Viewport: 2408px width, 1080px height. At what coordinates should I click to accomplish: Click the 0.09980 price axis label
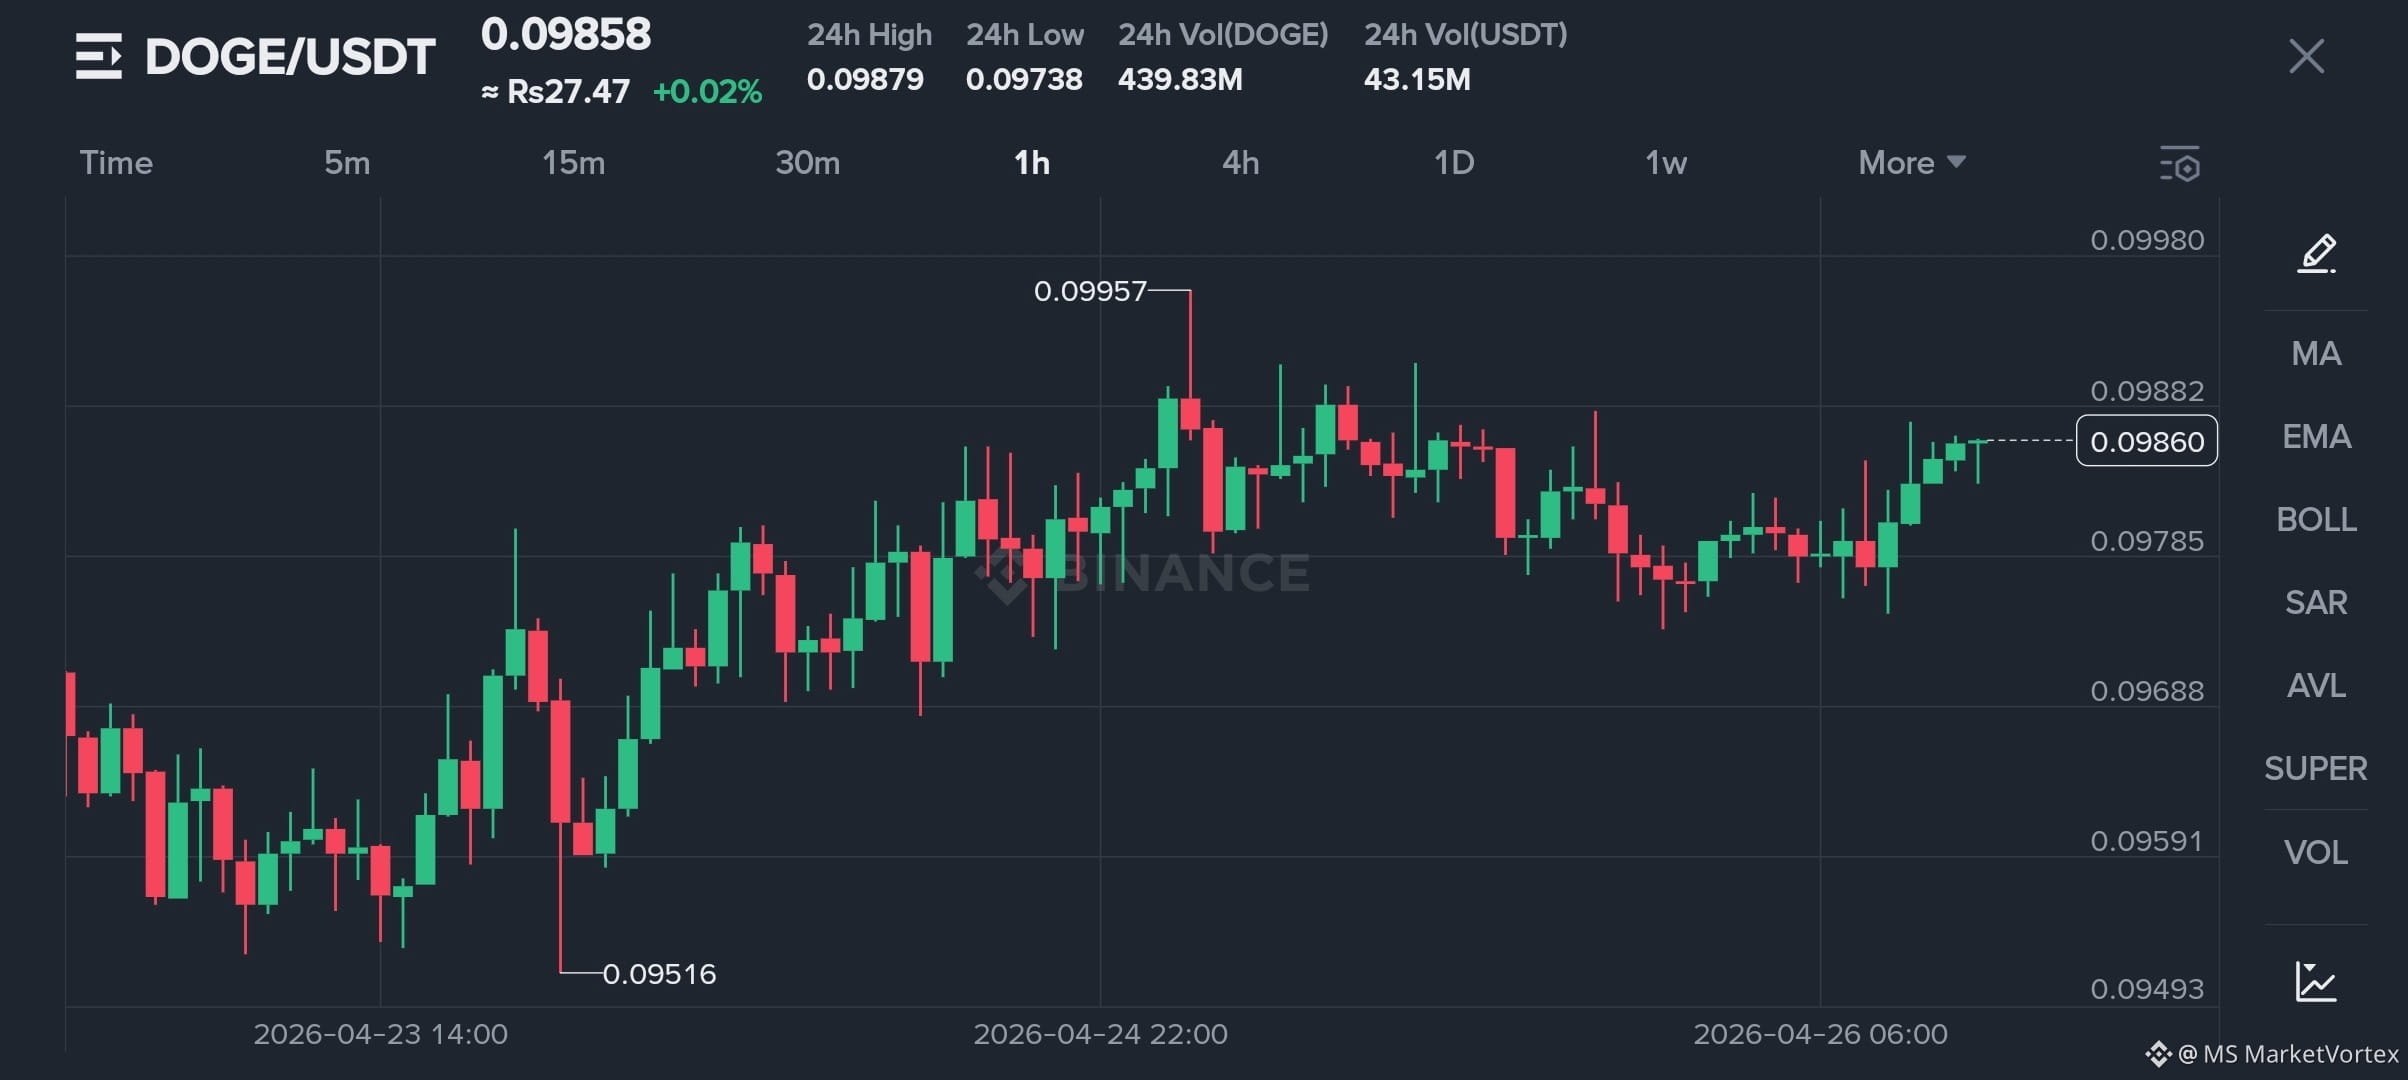coord(2147,240)
